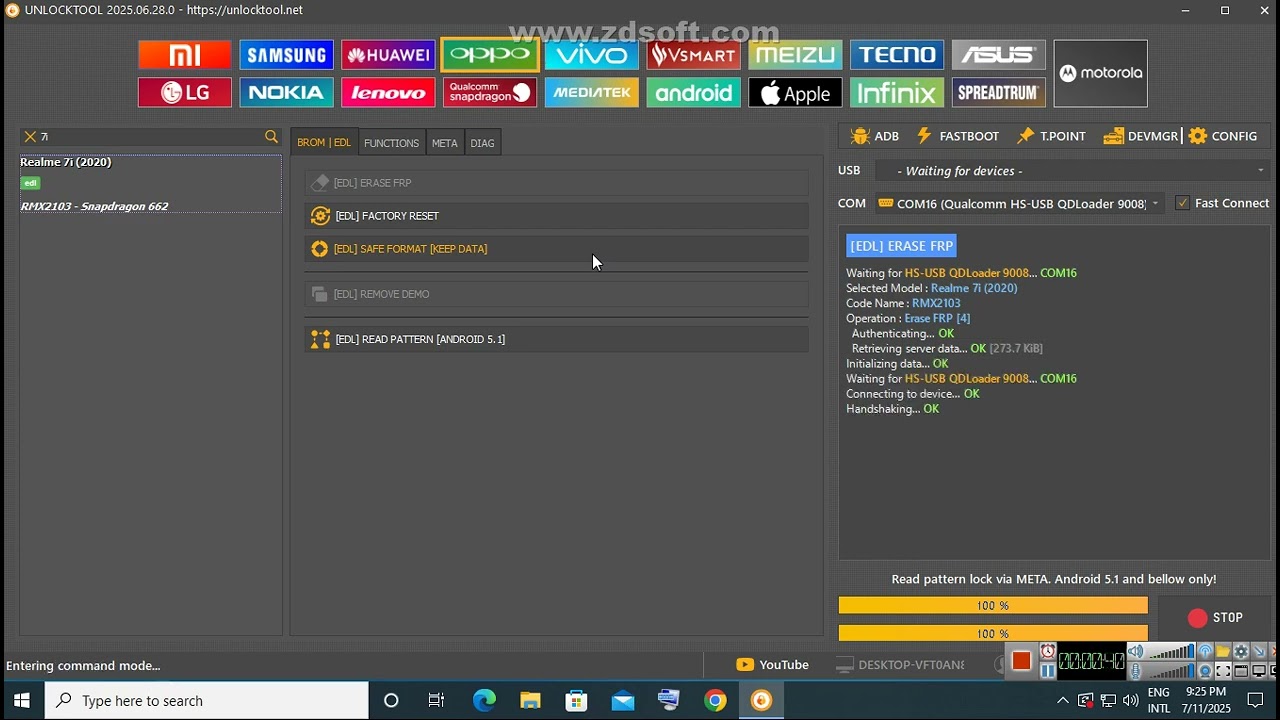
Task: Select the Meizu brand logo
Action: tap(796, 55)
